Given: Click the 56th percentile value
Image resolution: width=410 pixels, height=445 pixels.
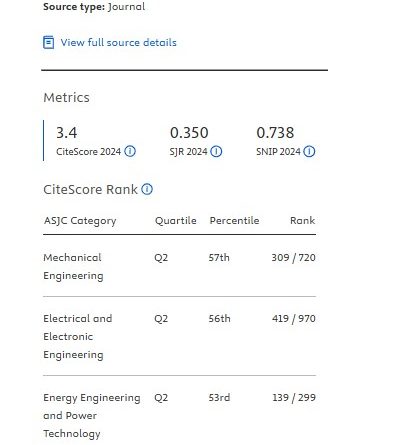Looking at the screenshot, I should point(219,318).
